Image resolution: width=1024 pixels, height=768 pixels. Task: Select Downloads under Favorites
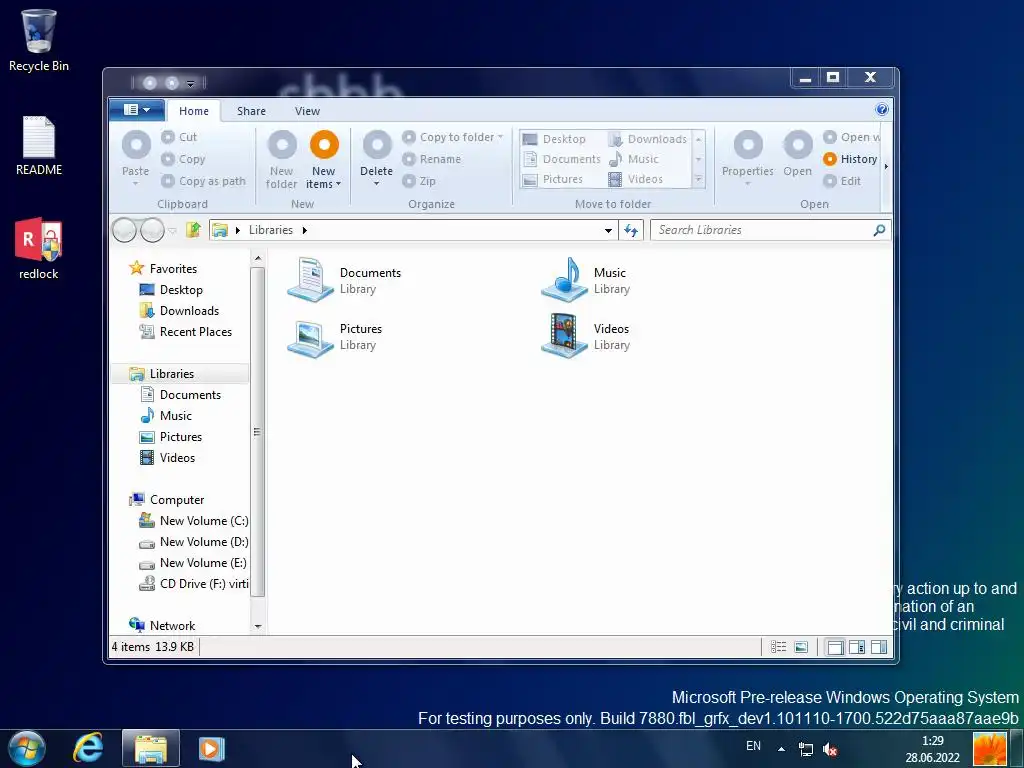179,311
